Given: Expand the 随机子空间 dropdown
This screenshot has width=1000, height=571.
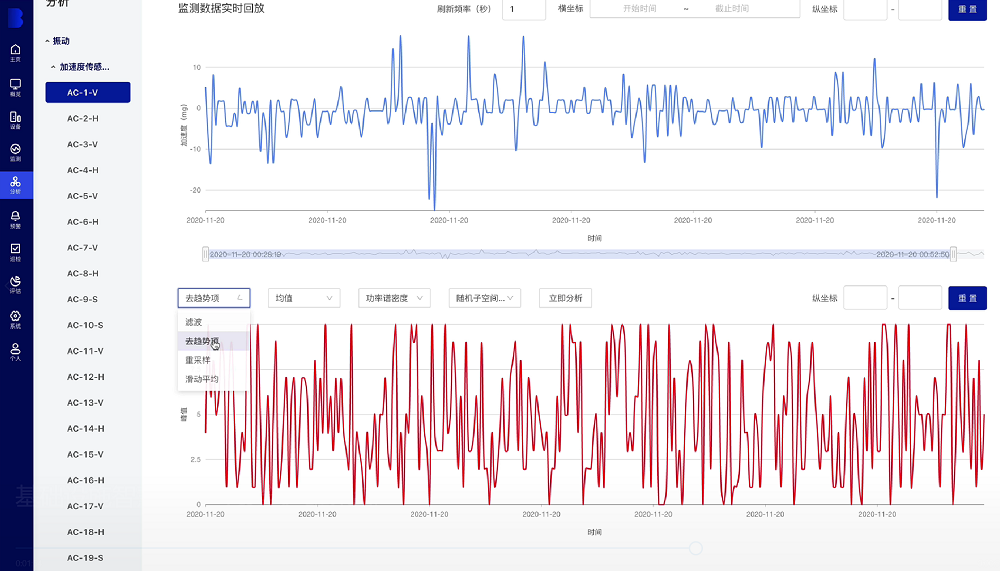Looking at the screenshot, I should pyautogui.click(x=485, y=298).
